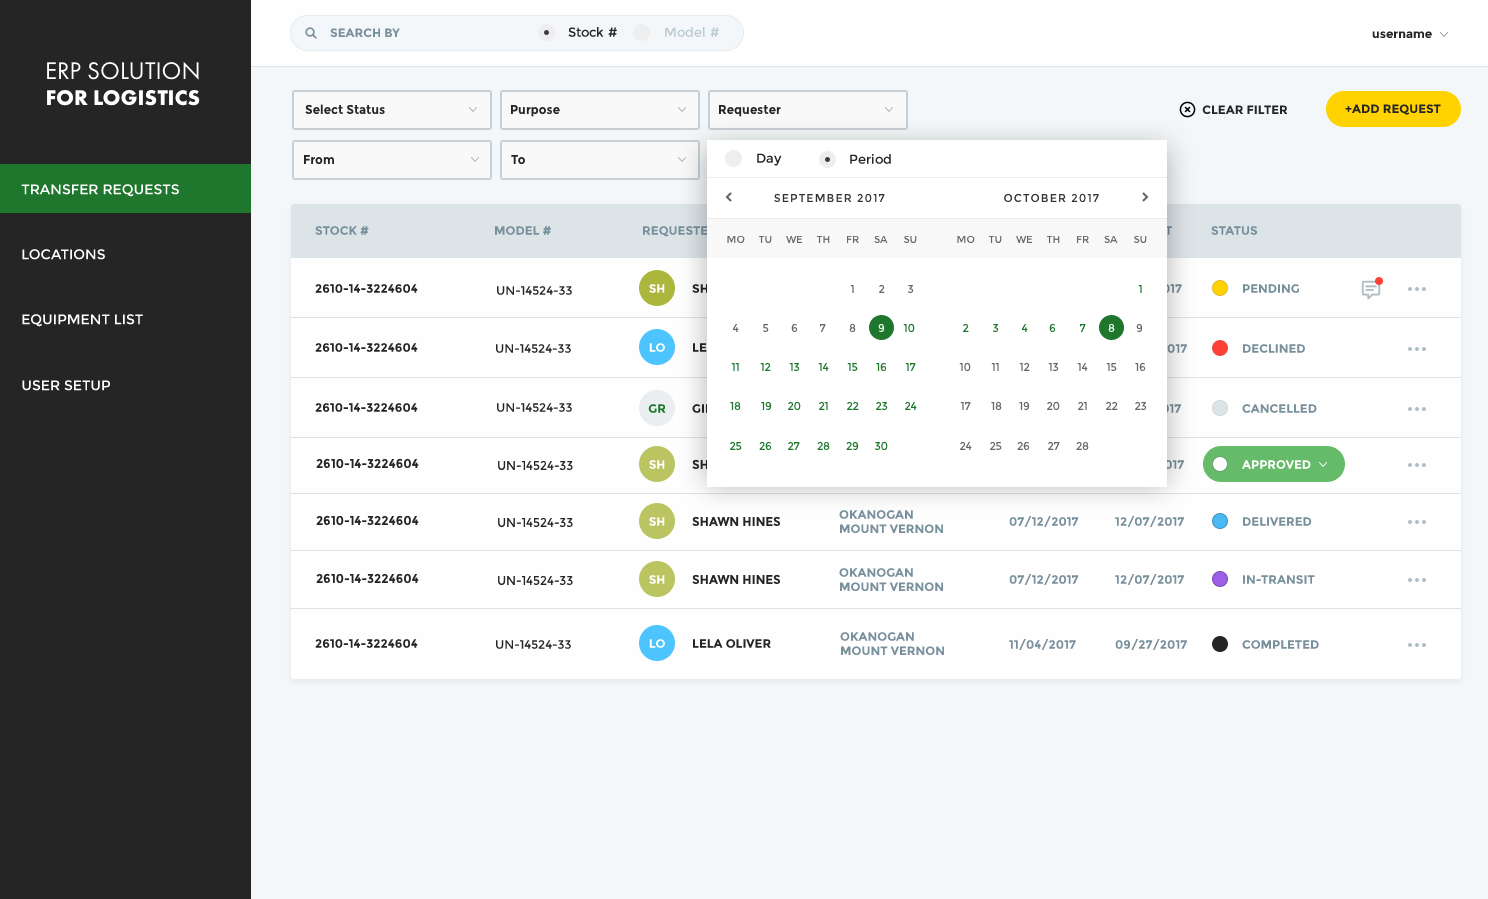This screenshot has height=899, width=1488.
Task: Open the Select Status dropdown
Action: pos(392,110)
